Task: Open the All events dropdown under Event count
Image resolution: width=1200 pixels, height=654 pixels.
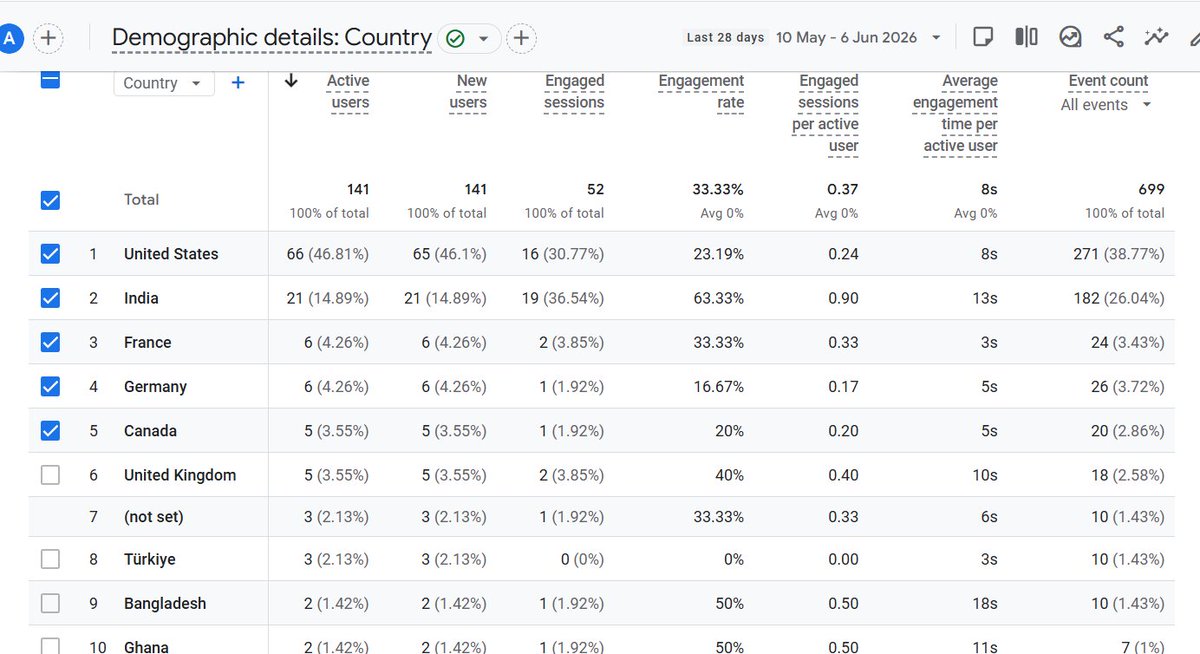Action: (x=1106, y=105)
